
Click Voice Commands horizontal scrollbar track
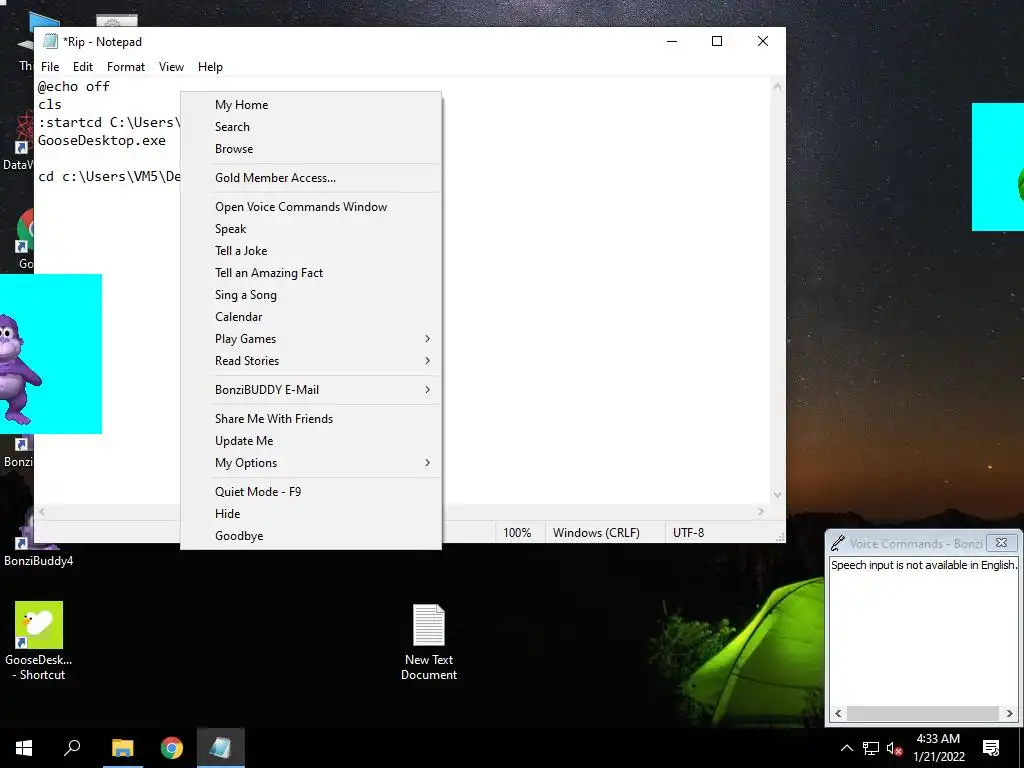point(923,713)
